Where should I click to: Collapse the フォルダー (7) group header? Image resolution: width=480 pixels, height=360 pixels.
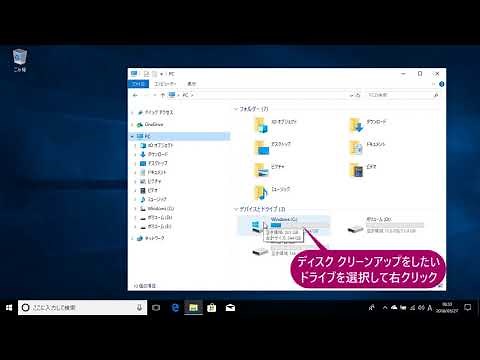pos(236,109)
